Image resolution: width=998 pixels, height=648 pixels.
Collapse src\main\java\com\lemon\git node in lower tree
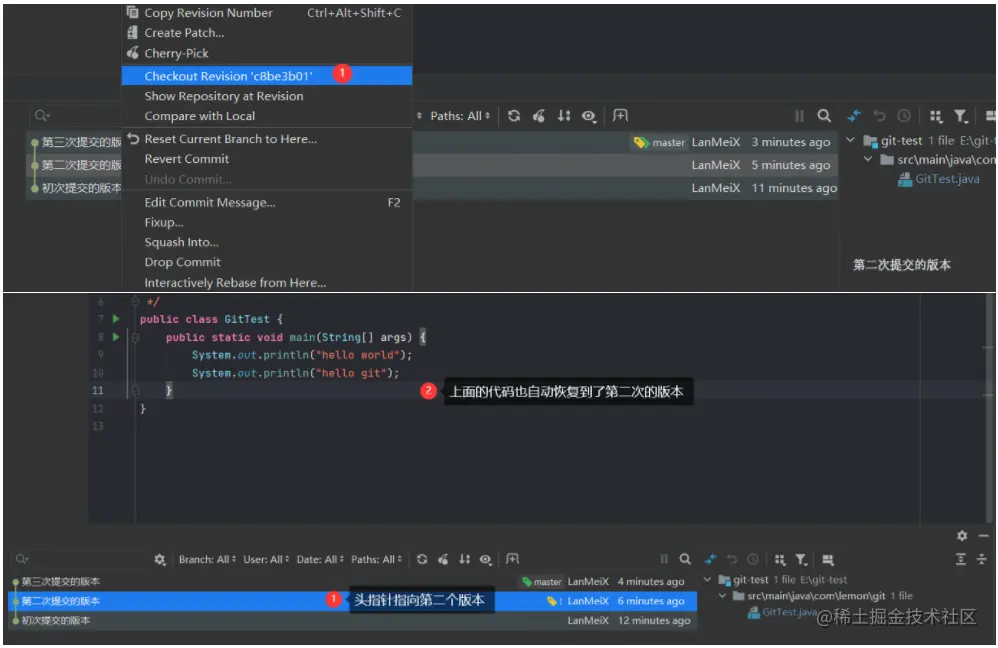click(722, 596)
